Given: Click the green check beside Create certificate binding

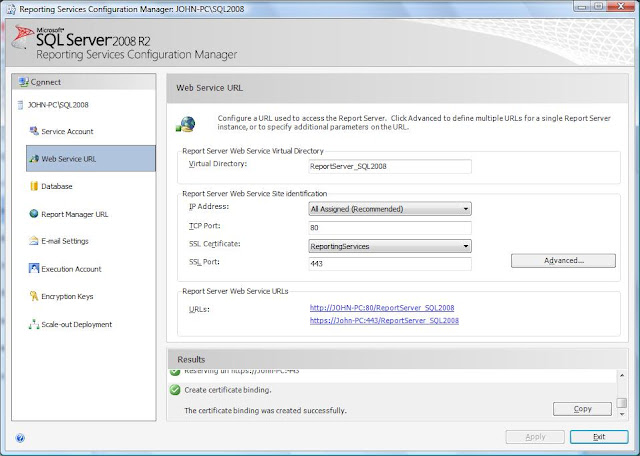Looking at the screenshot, I should click(x=175, y=390).
